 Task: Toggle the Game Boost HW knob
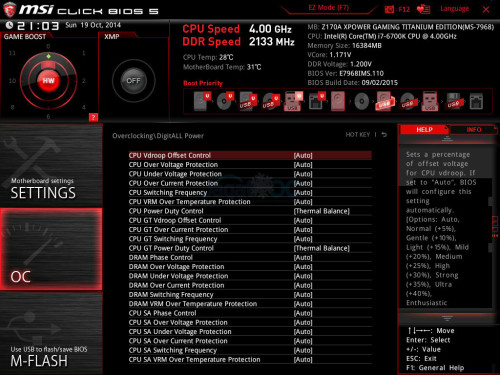click(48, 81)
